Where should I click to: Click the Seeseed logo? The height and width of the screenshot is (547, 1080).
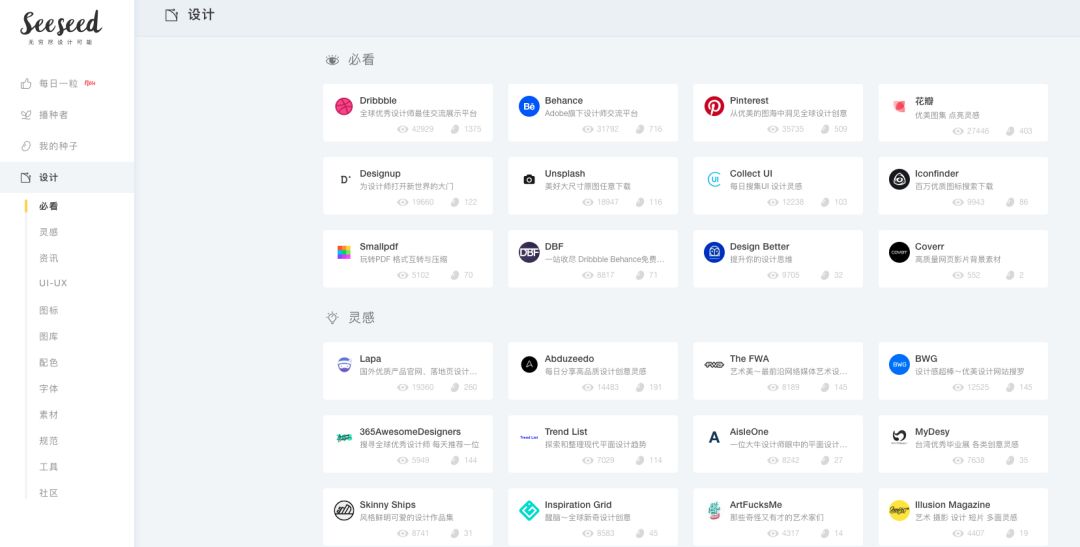tap(61, 26)
